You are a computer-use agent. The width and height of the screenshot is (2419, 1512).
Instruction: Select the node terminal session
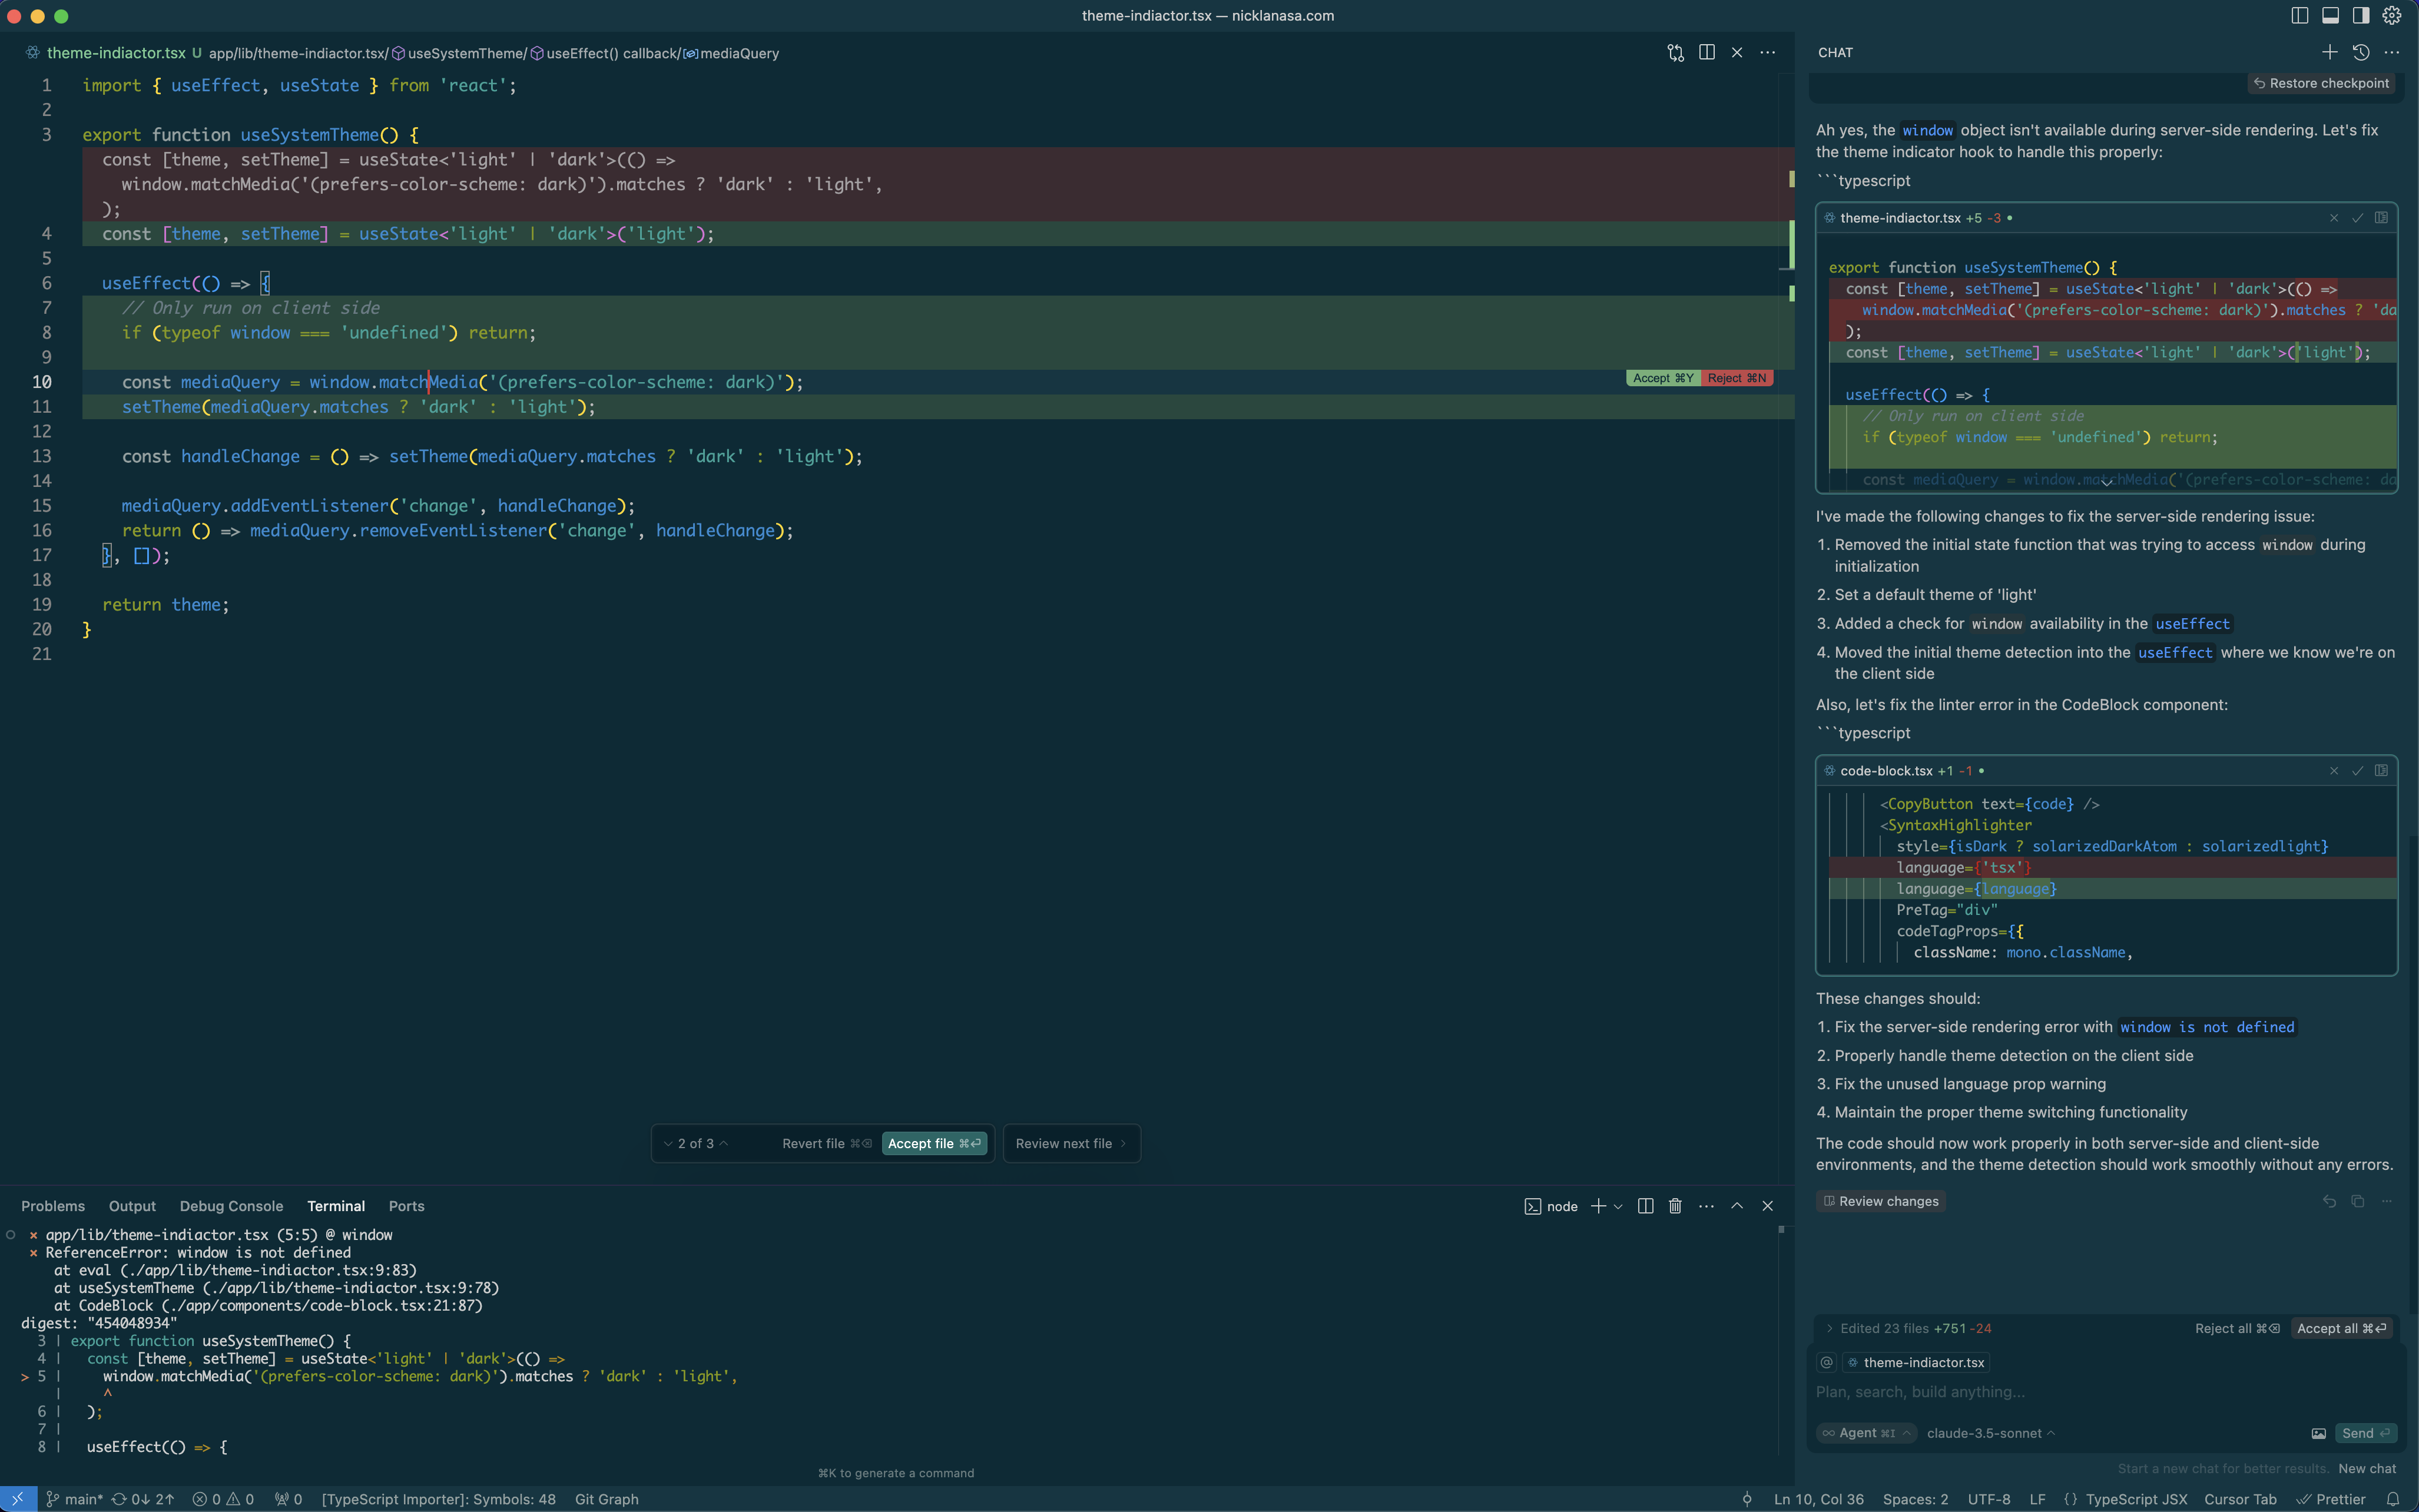coord(1551,1206)
